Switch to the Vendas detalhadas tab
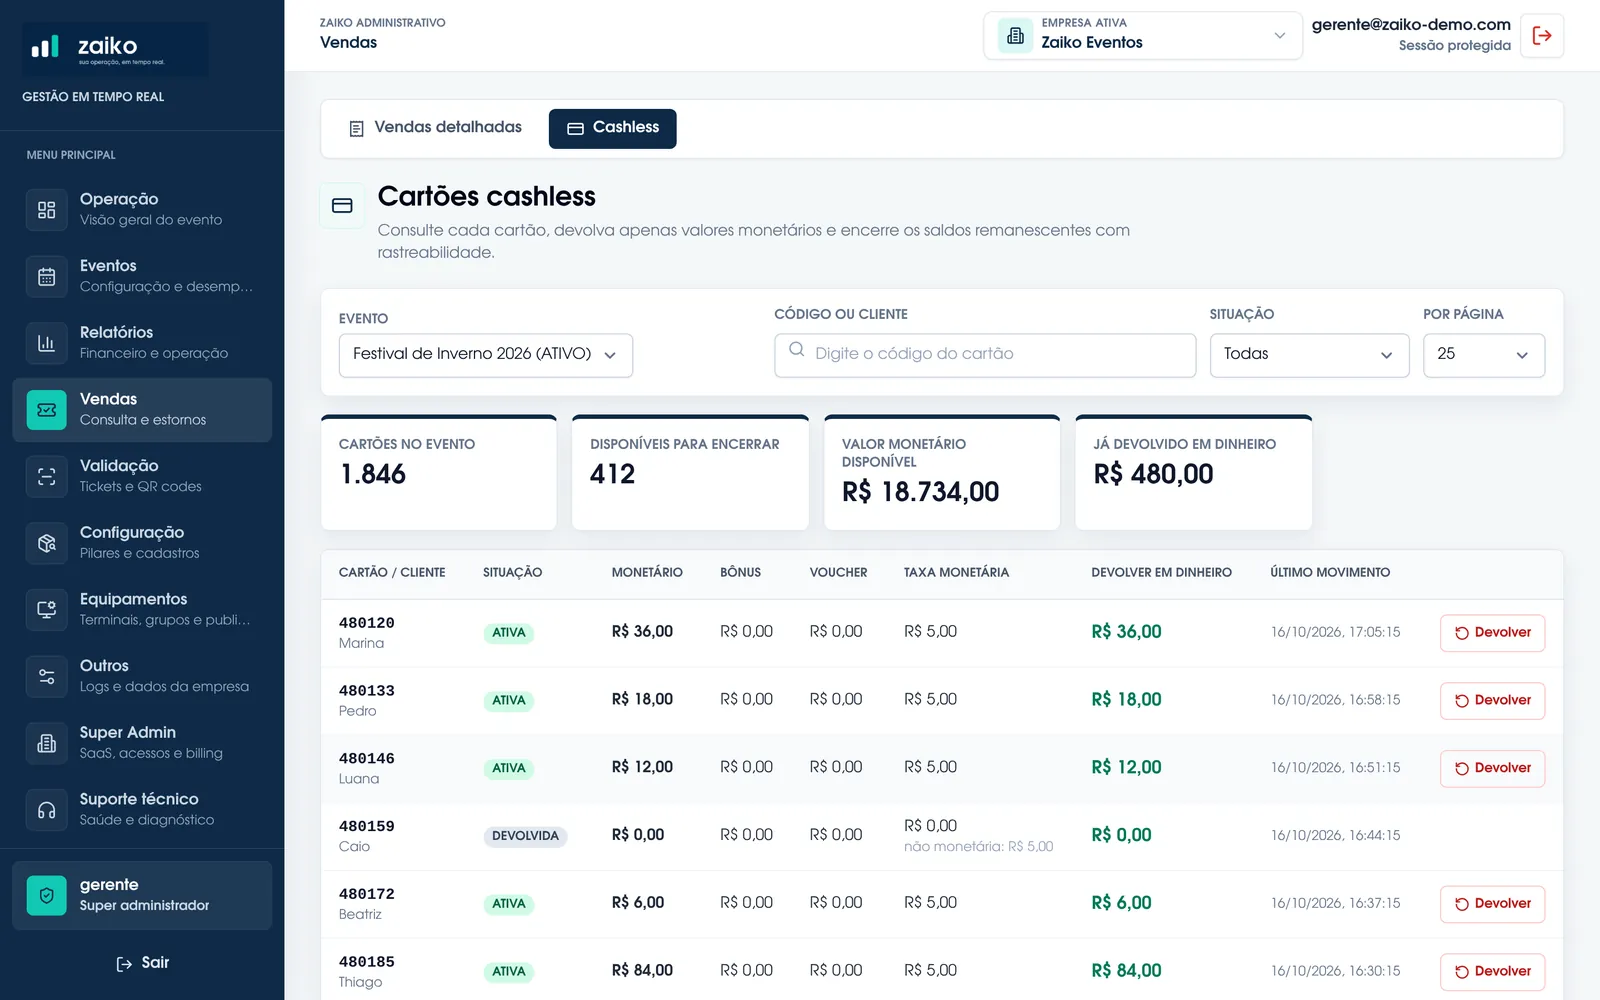The height and width of the screenshot is (1000, 1600). [435, 128]
